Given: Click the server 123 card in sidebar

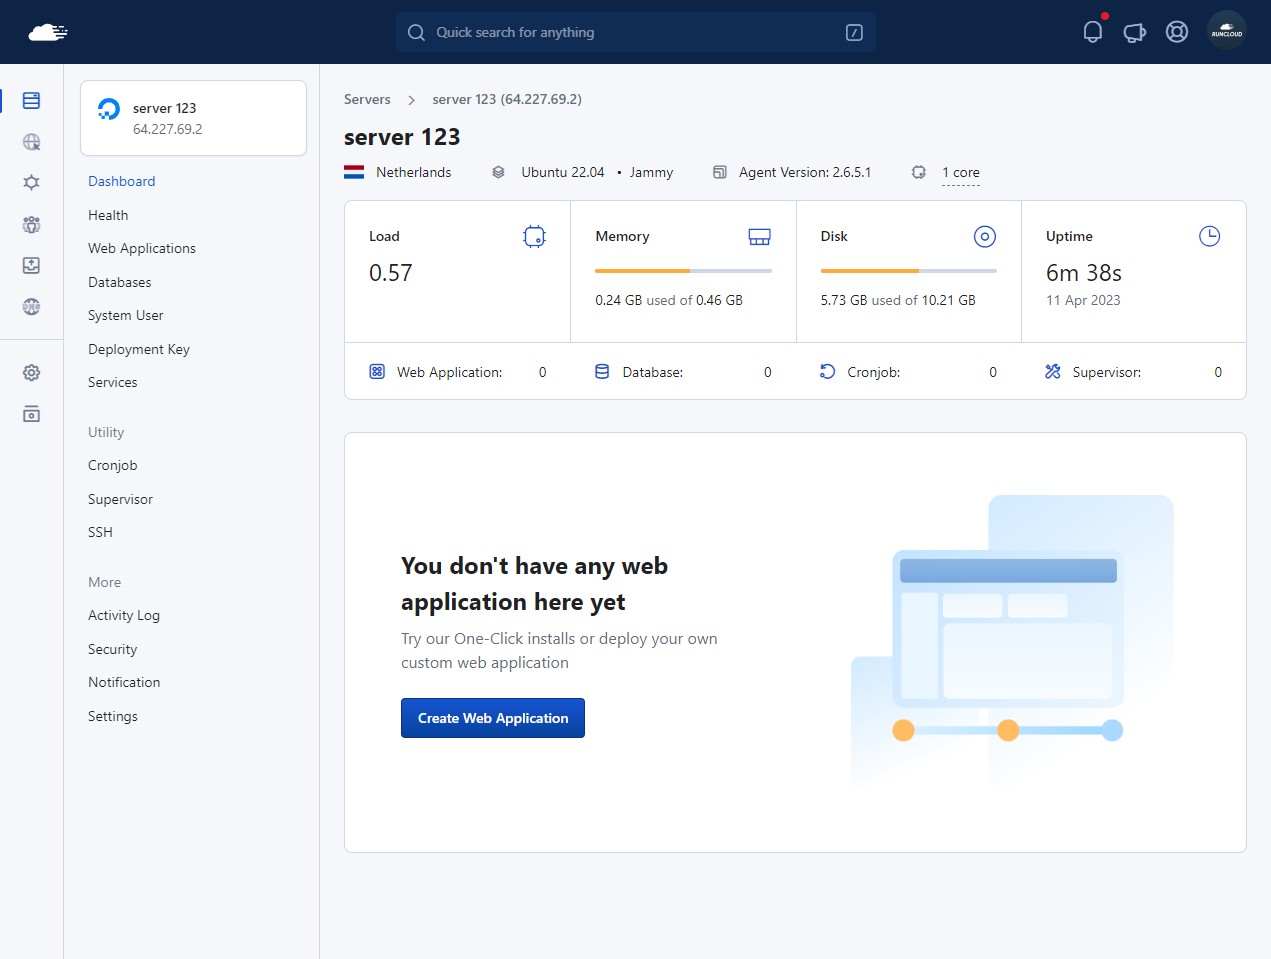Looking at the screenshot, I should pyautogui.click(x=193, y=118).
